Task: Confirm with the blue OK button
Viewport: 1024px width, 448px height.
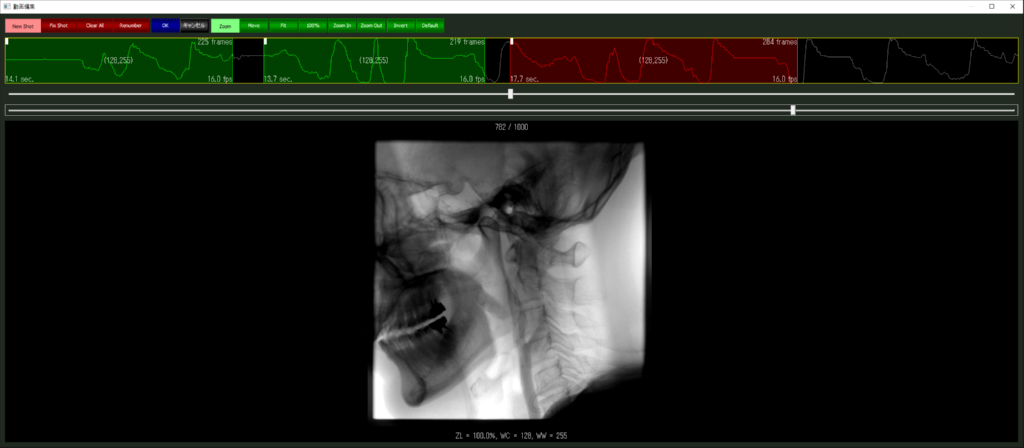Action: (165, 25)
